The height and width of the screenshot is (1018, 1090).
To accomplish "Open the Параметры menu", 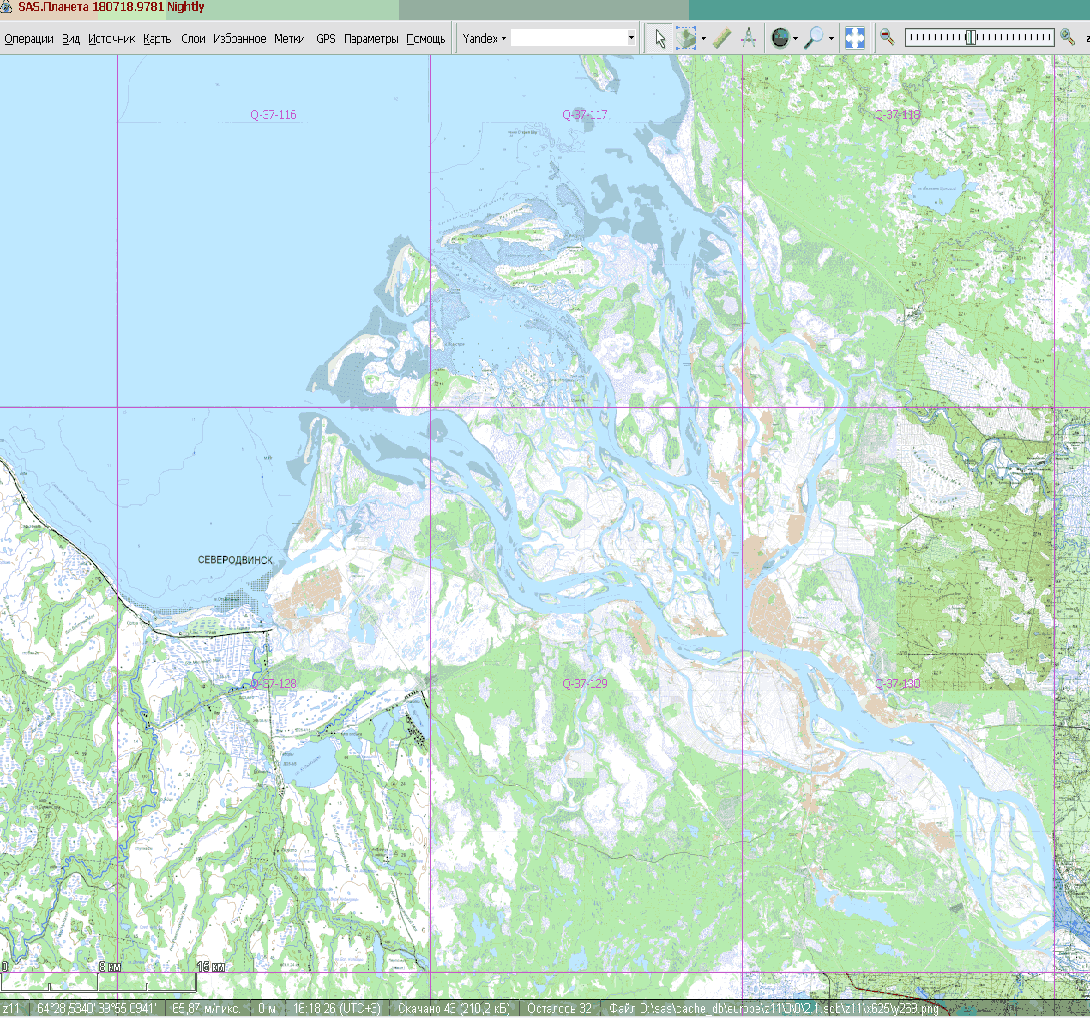I will tap(371, 39).
